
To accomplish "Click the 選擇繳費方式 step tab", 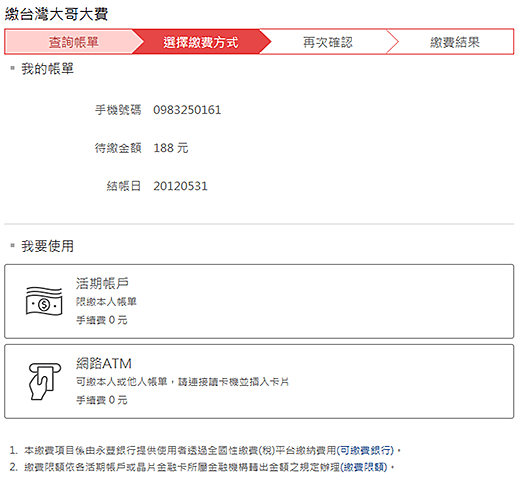I will pos(201,42).
